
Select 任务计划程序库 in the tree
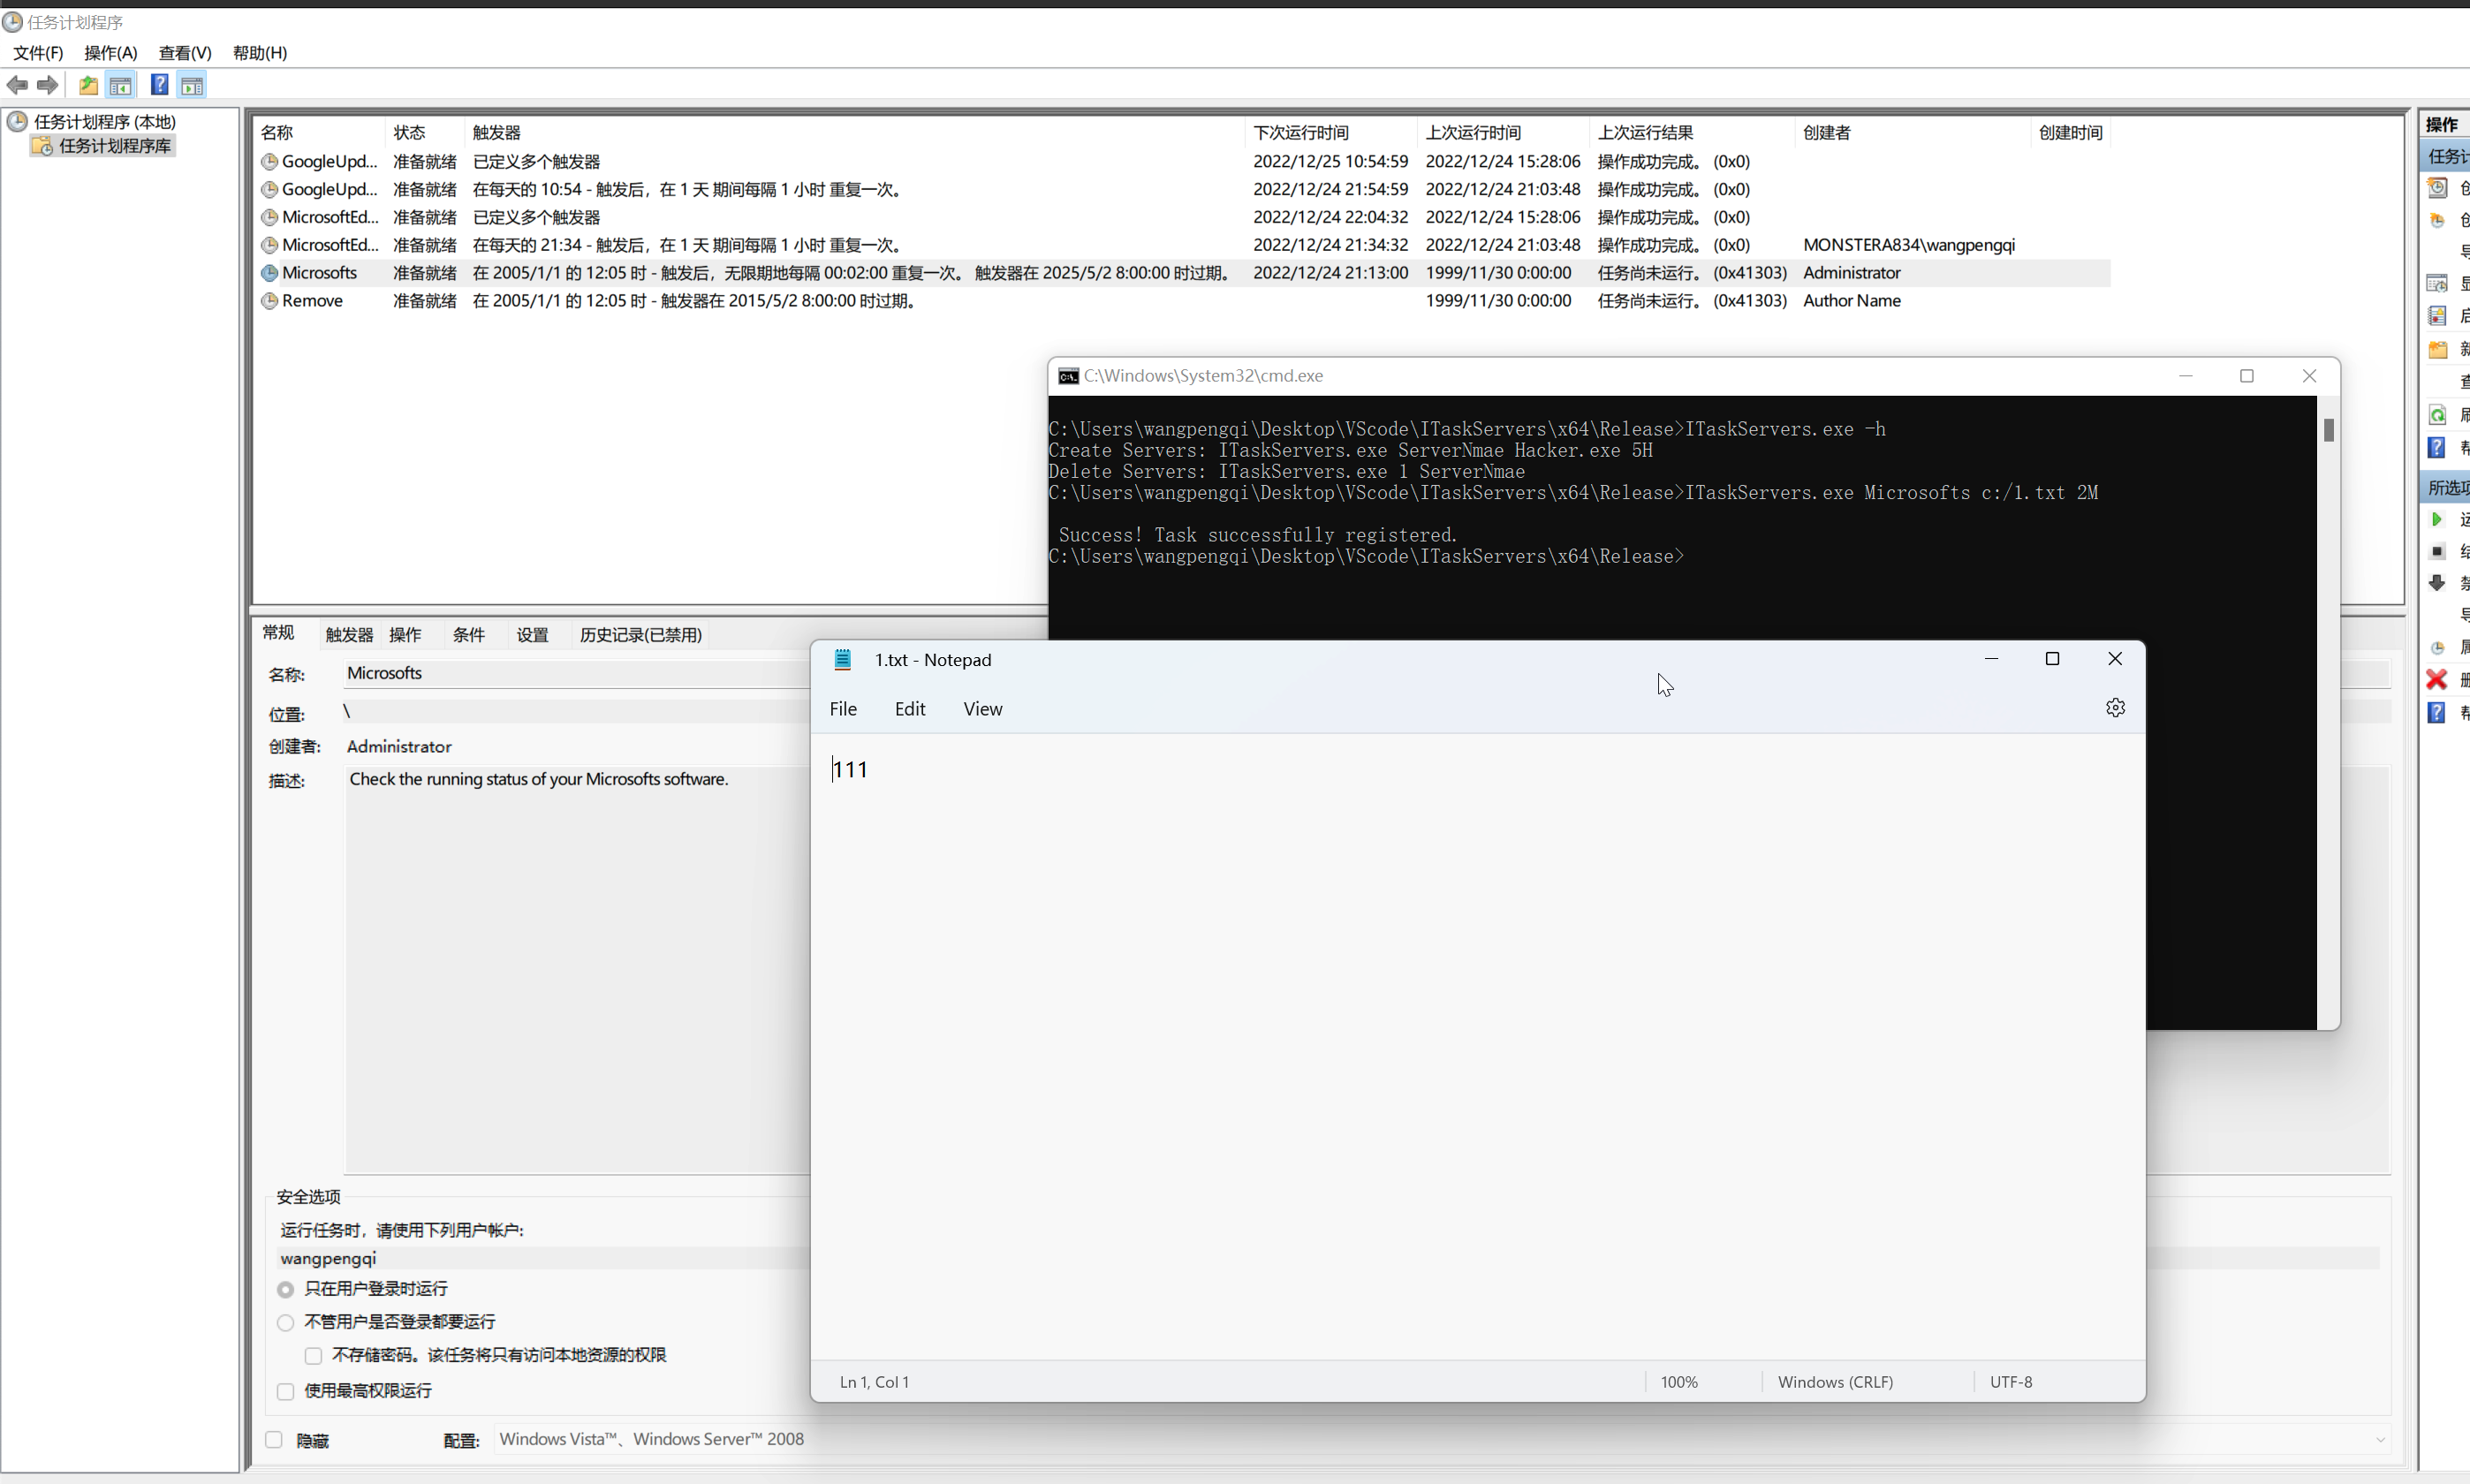point(114,146)
